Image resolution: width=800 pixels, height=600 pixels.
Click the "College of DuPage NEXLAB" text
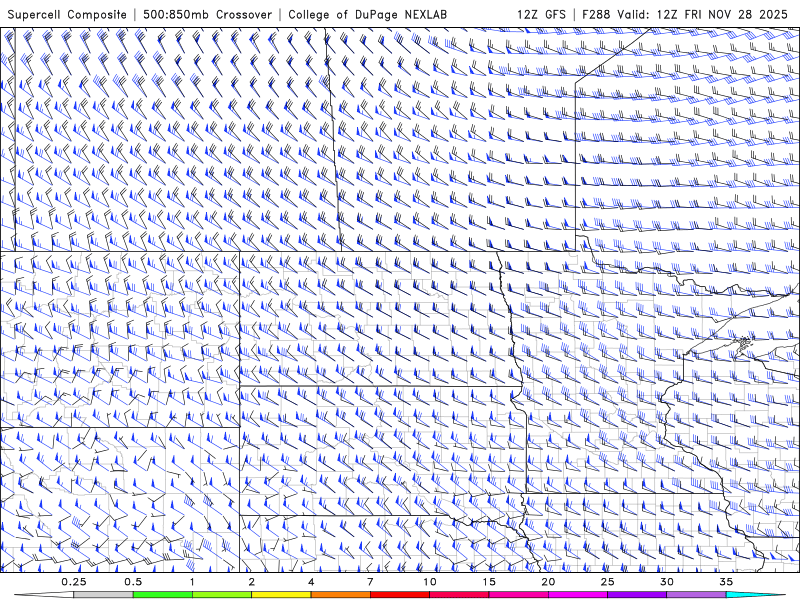[x=367, y=15]
